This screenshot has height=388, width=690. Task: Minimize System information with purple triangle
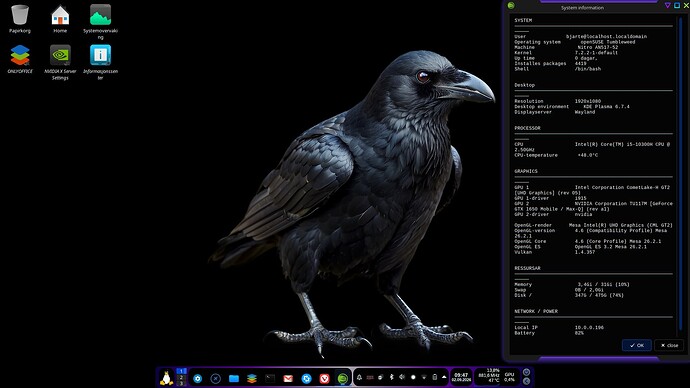[x=668, y=5]
